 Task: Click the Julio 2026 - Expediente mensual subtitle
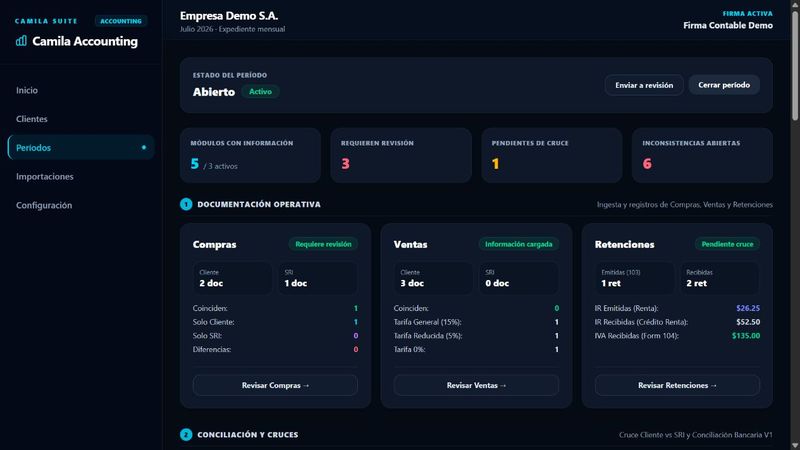click(x=232, y=29)
